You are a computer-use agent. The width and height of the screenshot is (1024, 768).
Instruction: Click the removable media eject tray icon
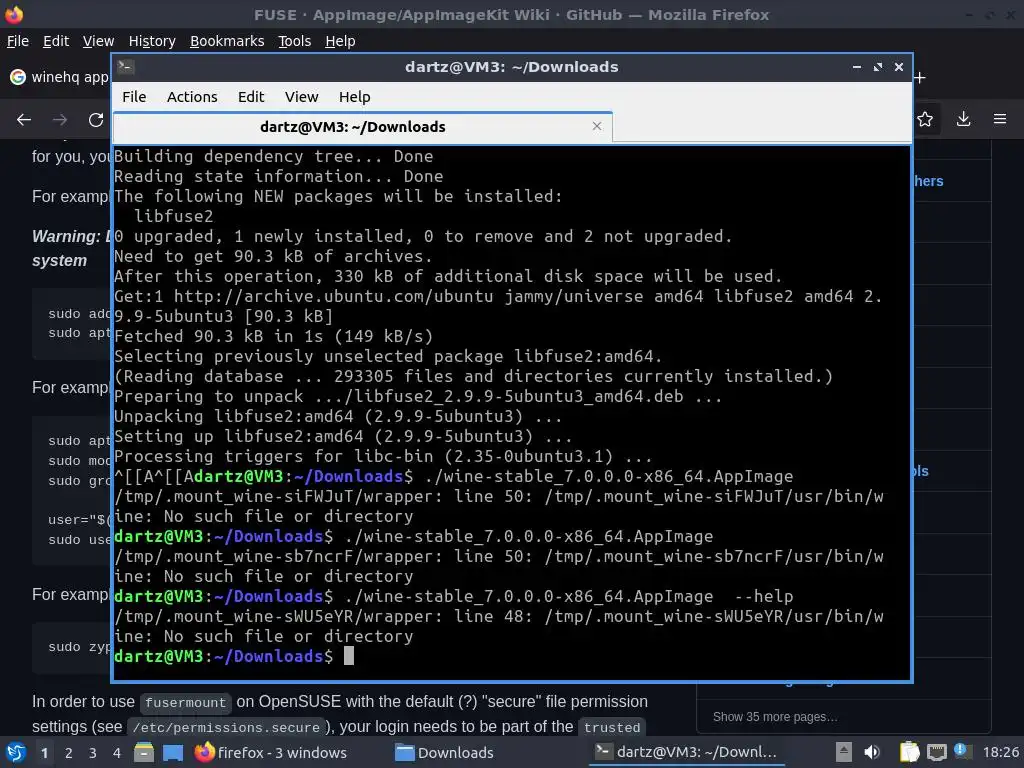(844, 752)
